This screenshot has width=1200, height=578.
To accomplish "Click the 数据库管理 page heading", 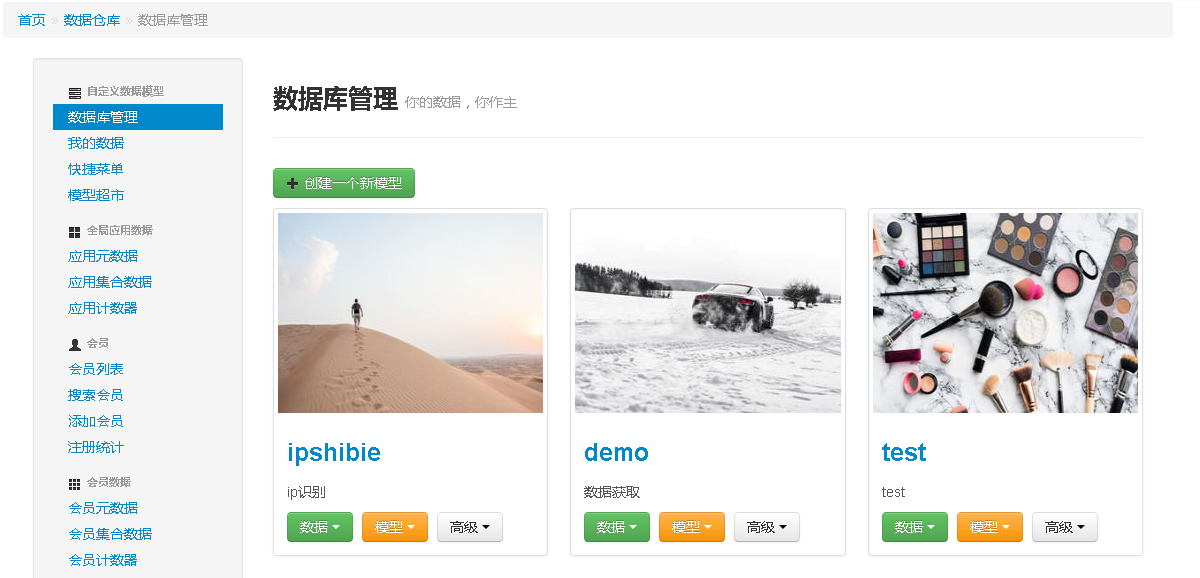I will (x=335, y=99).
